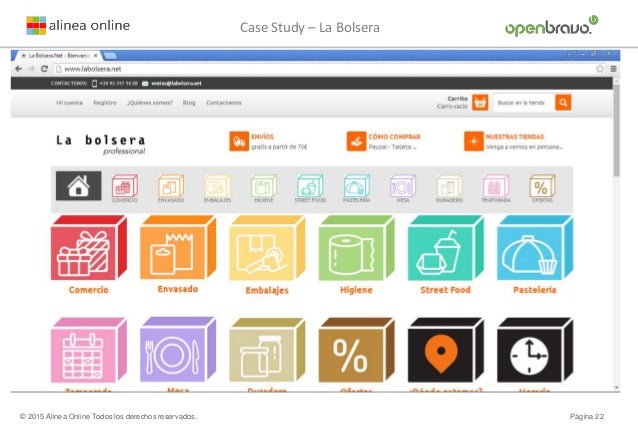The image size is (638, 442).
Task: Click the Comercio label link
Action: 89,290
